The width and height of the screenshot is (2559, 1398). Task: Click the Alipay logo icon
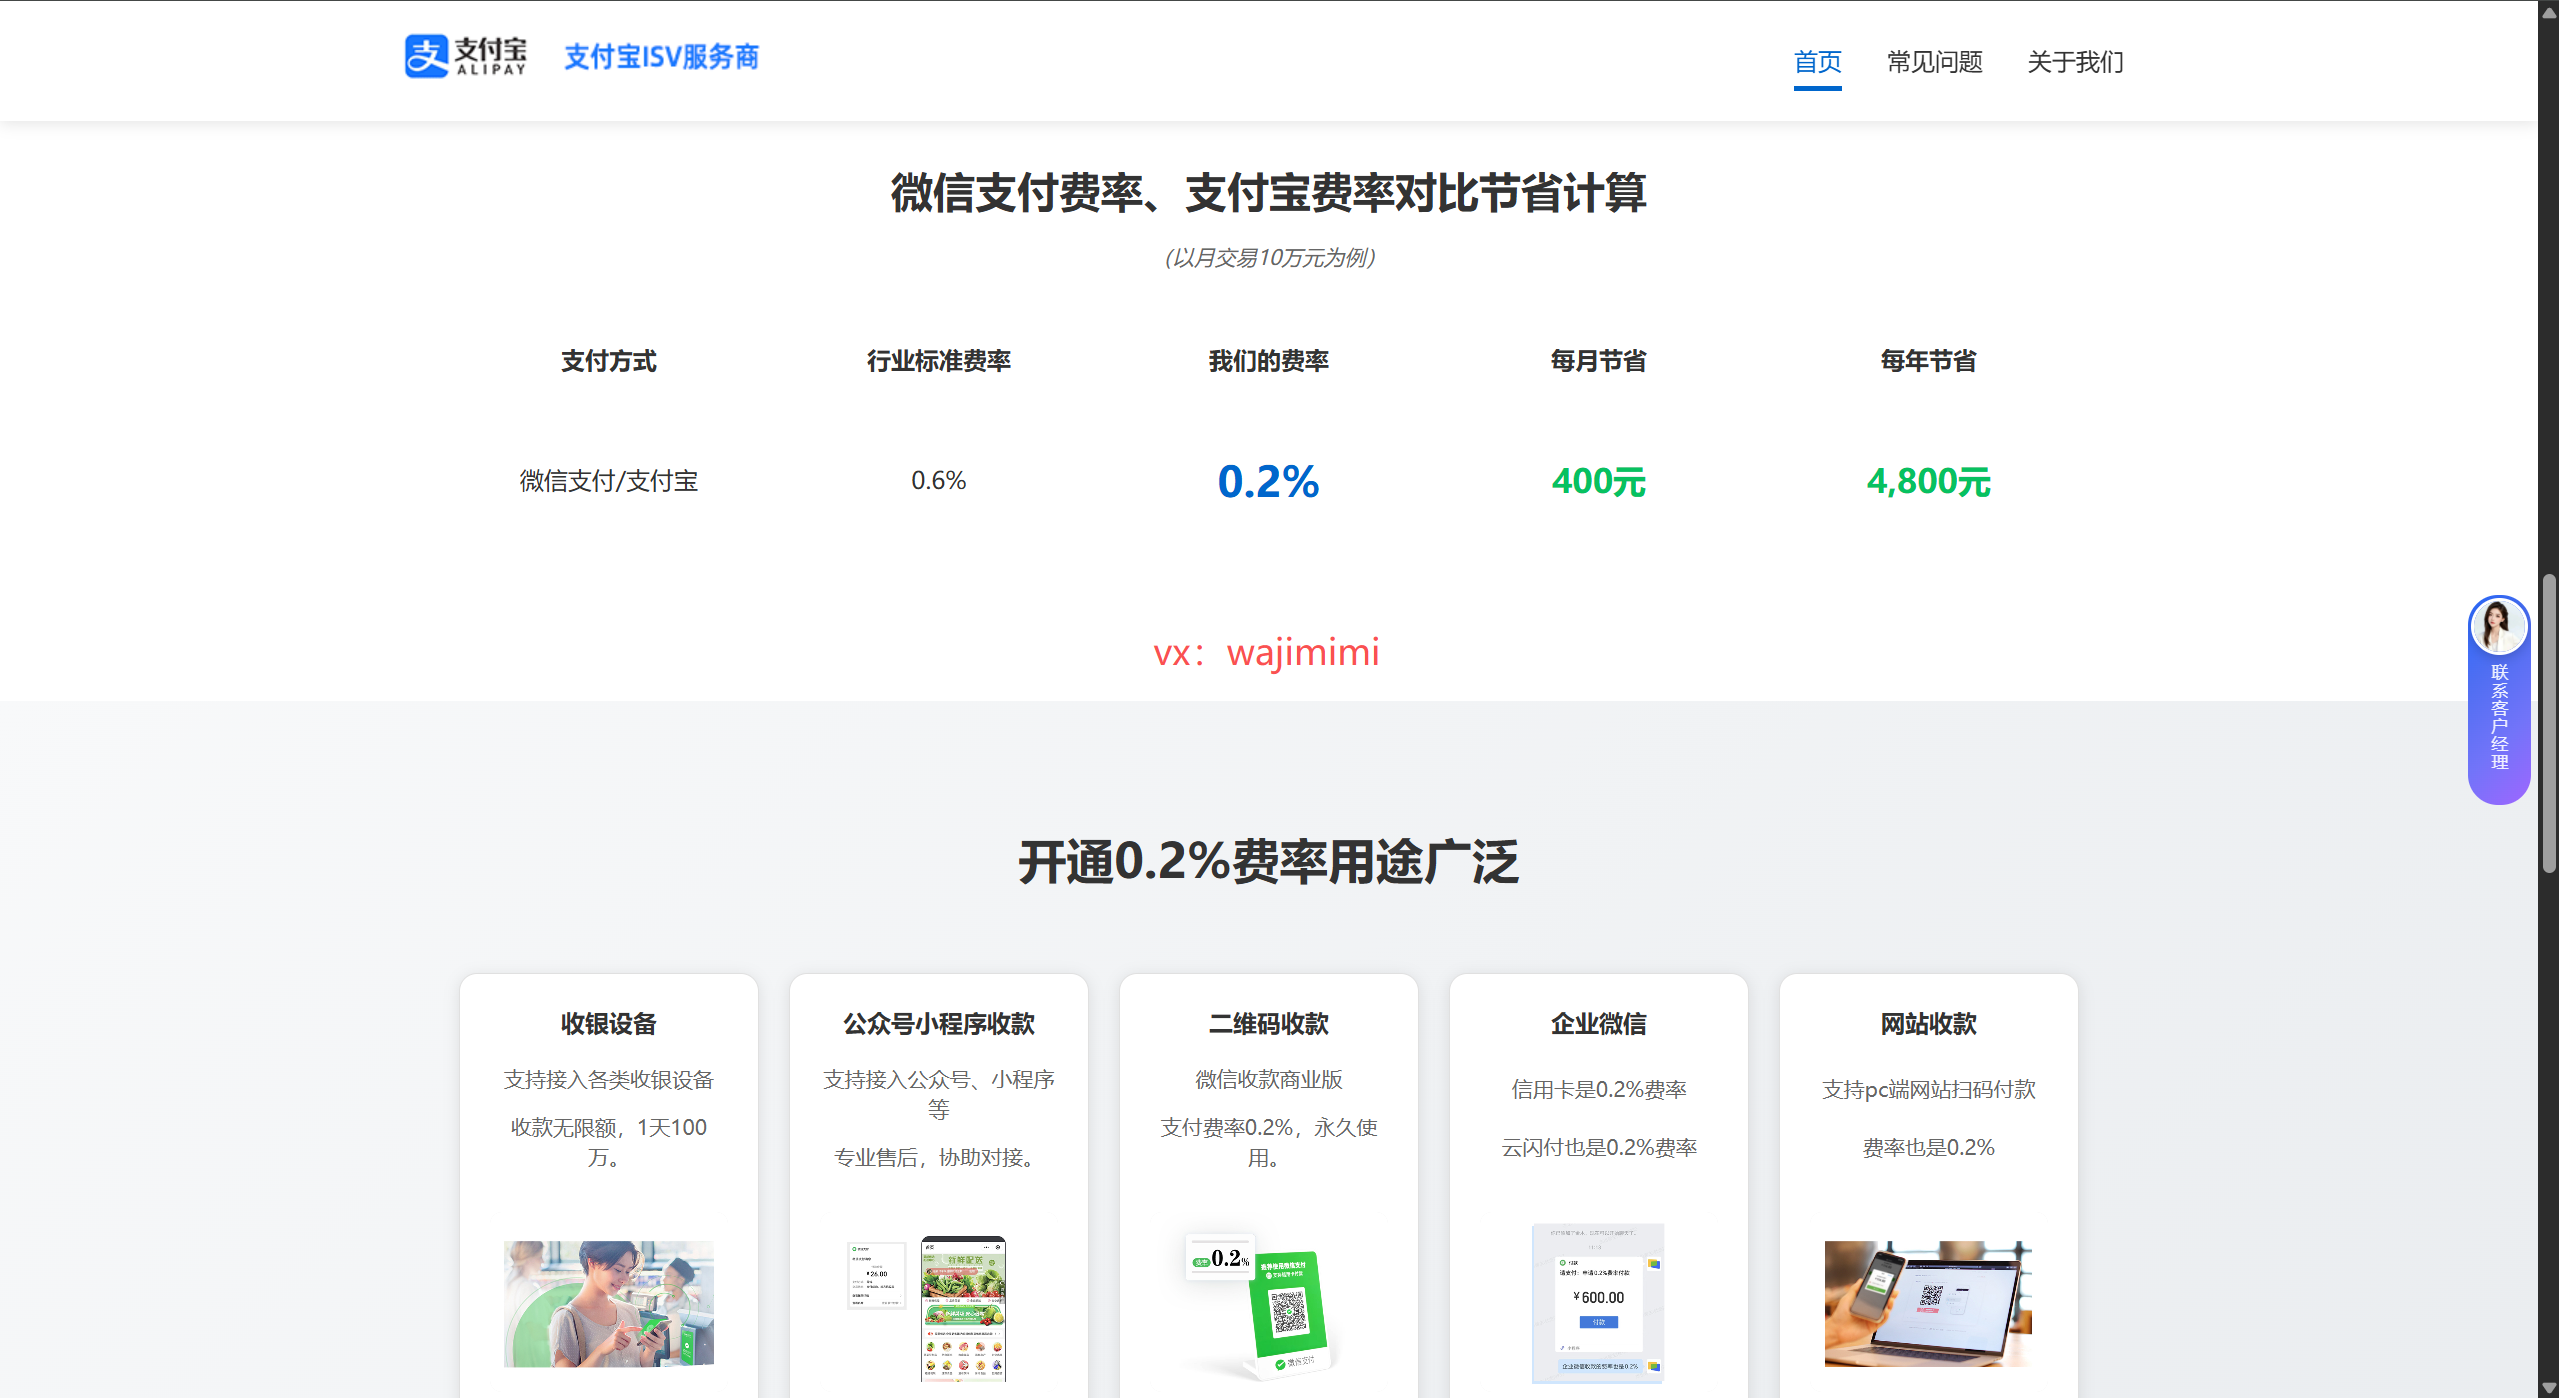click(x=427, y=56)
